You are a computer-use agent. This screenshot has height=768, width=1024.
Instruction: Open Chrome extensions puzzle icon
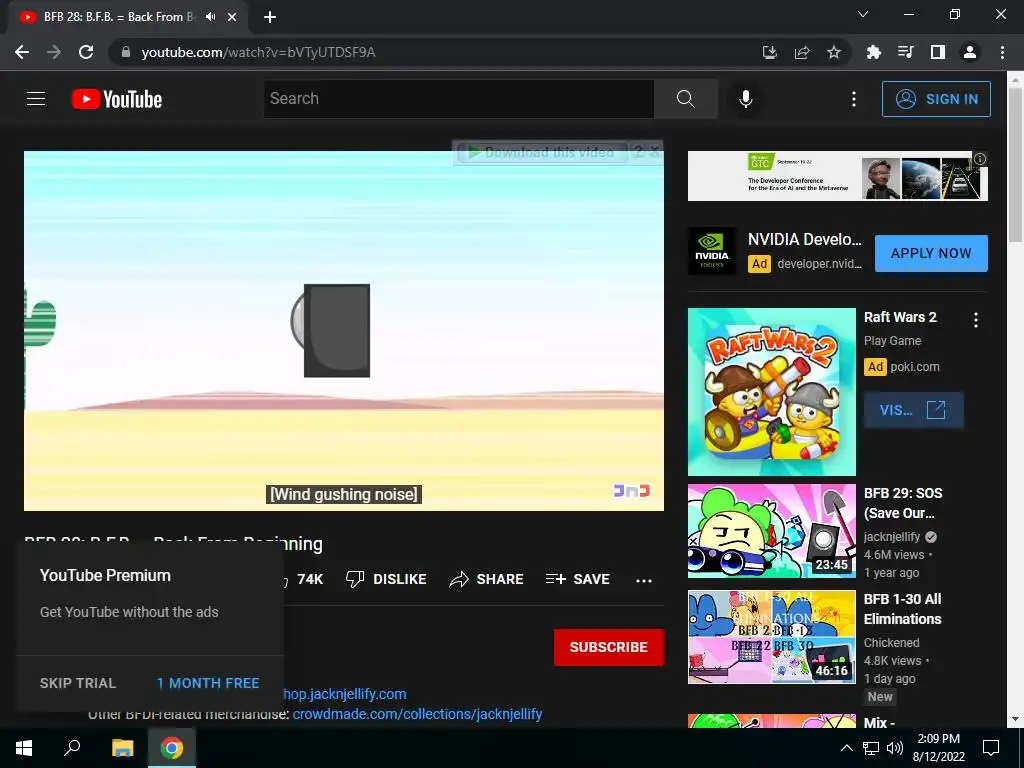tap(873, 52)
